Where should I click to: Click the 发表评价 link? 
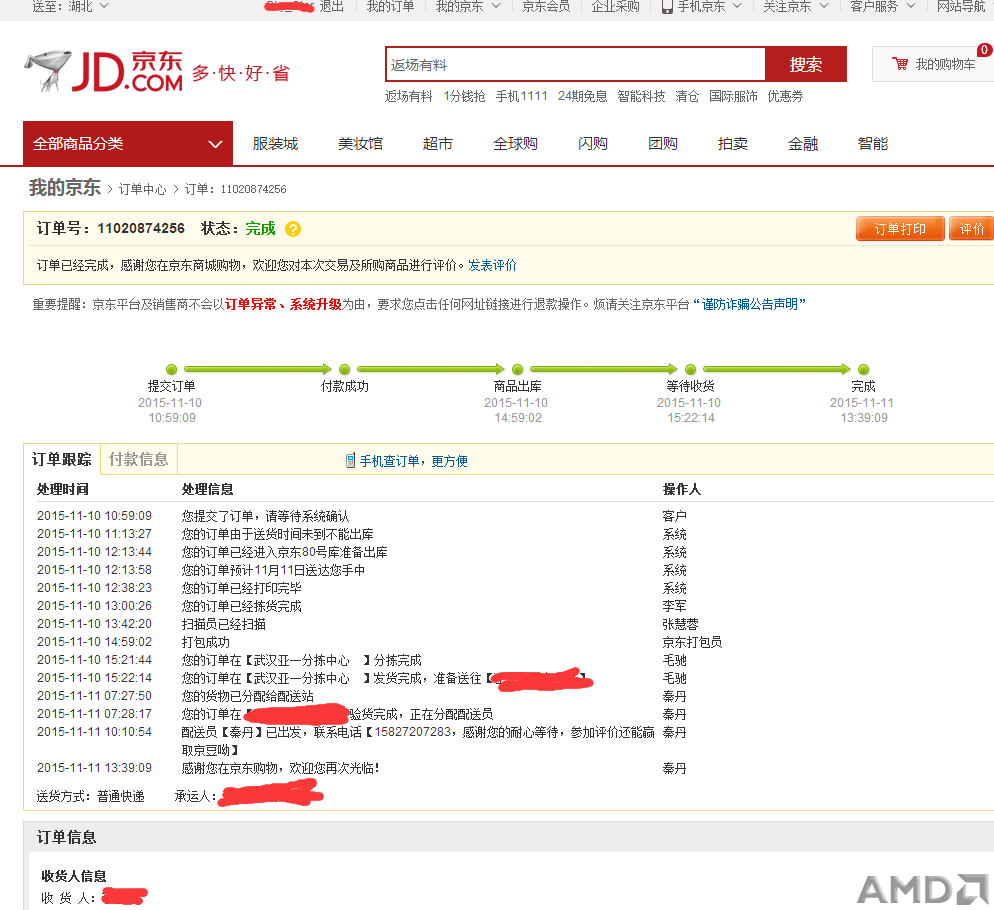point(493,265)
